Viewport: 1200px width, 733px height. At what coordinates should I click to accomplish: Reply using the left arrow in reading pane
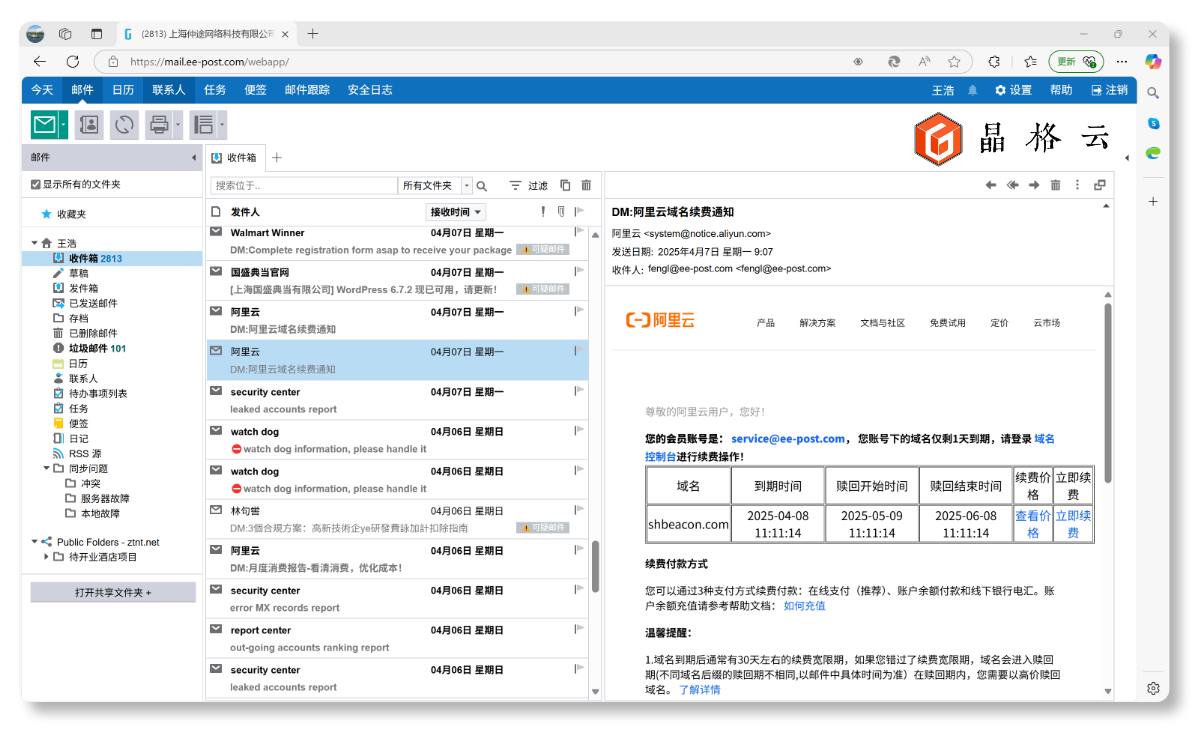tap(991, 185)
